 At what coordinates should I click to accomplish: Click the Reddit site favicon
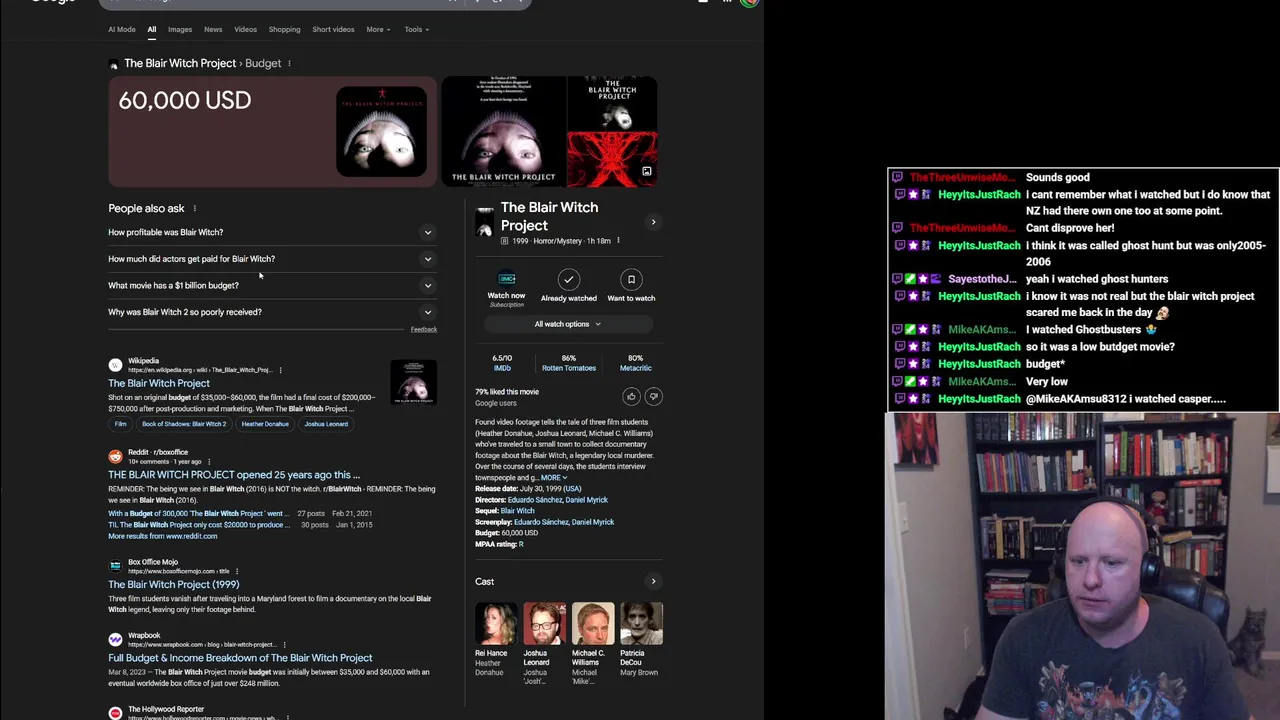(115, 457)
